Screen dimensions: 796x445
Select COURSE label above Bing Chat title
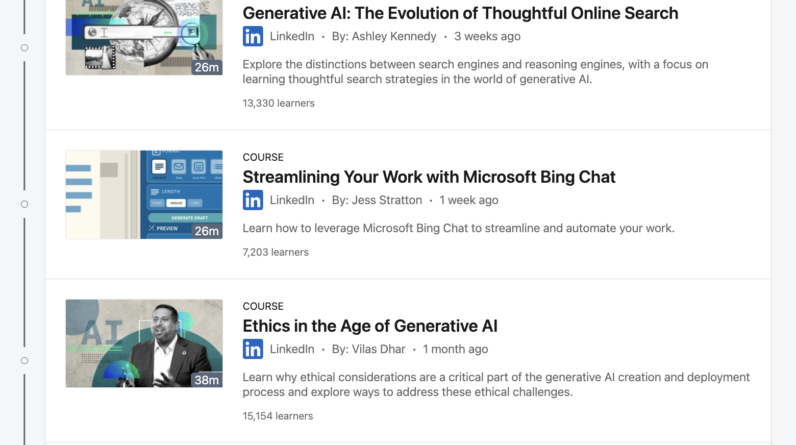coord(263,157)
